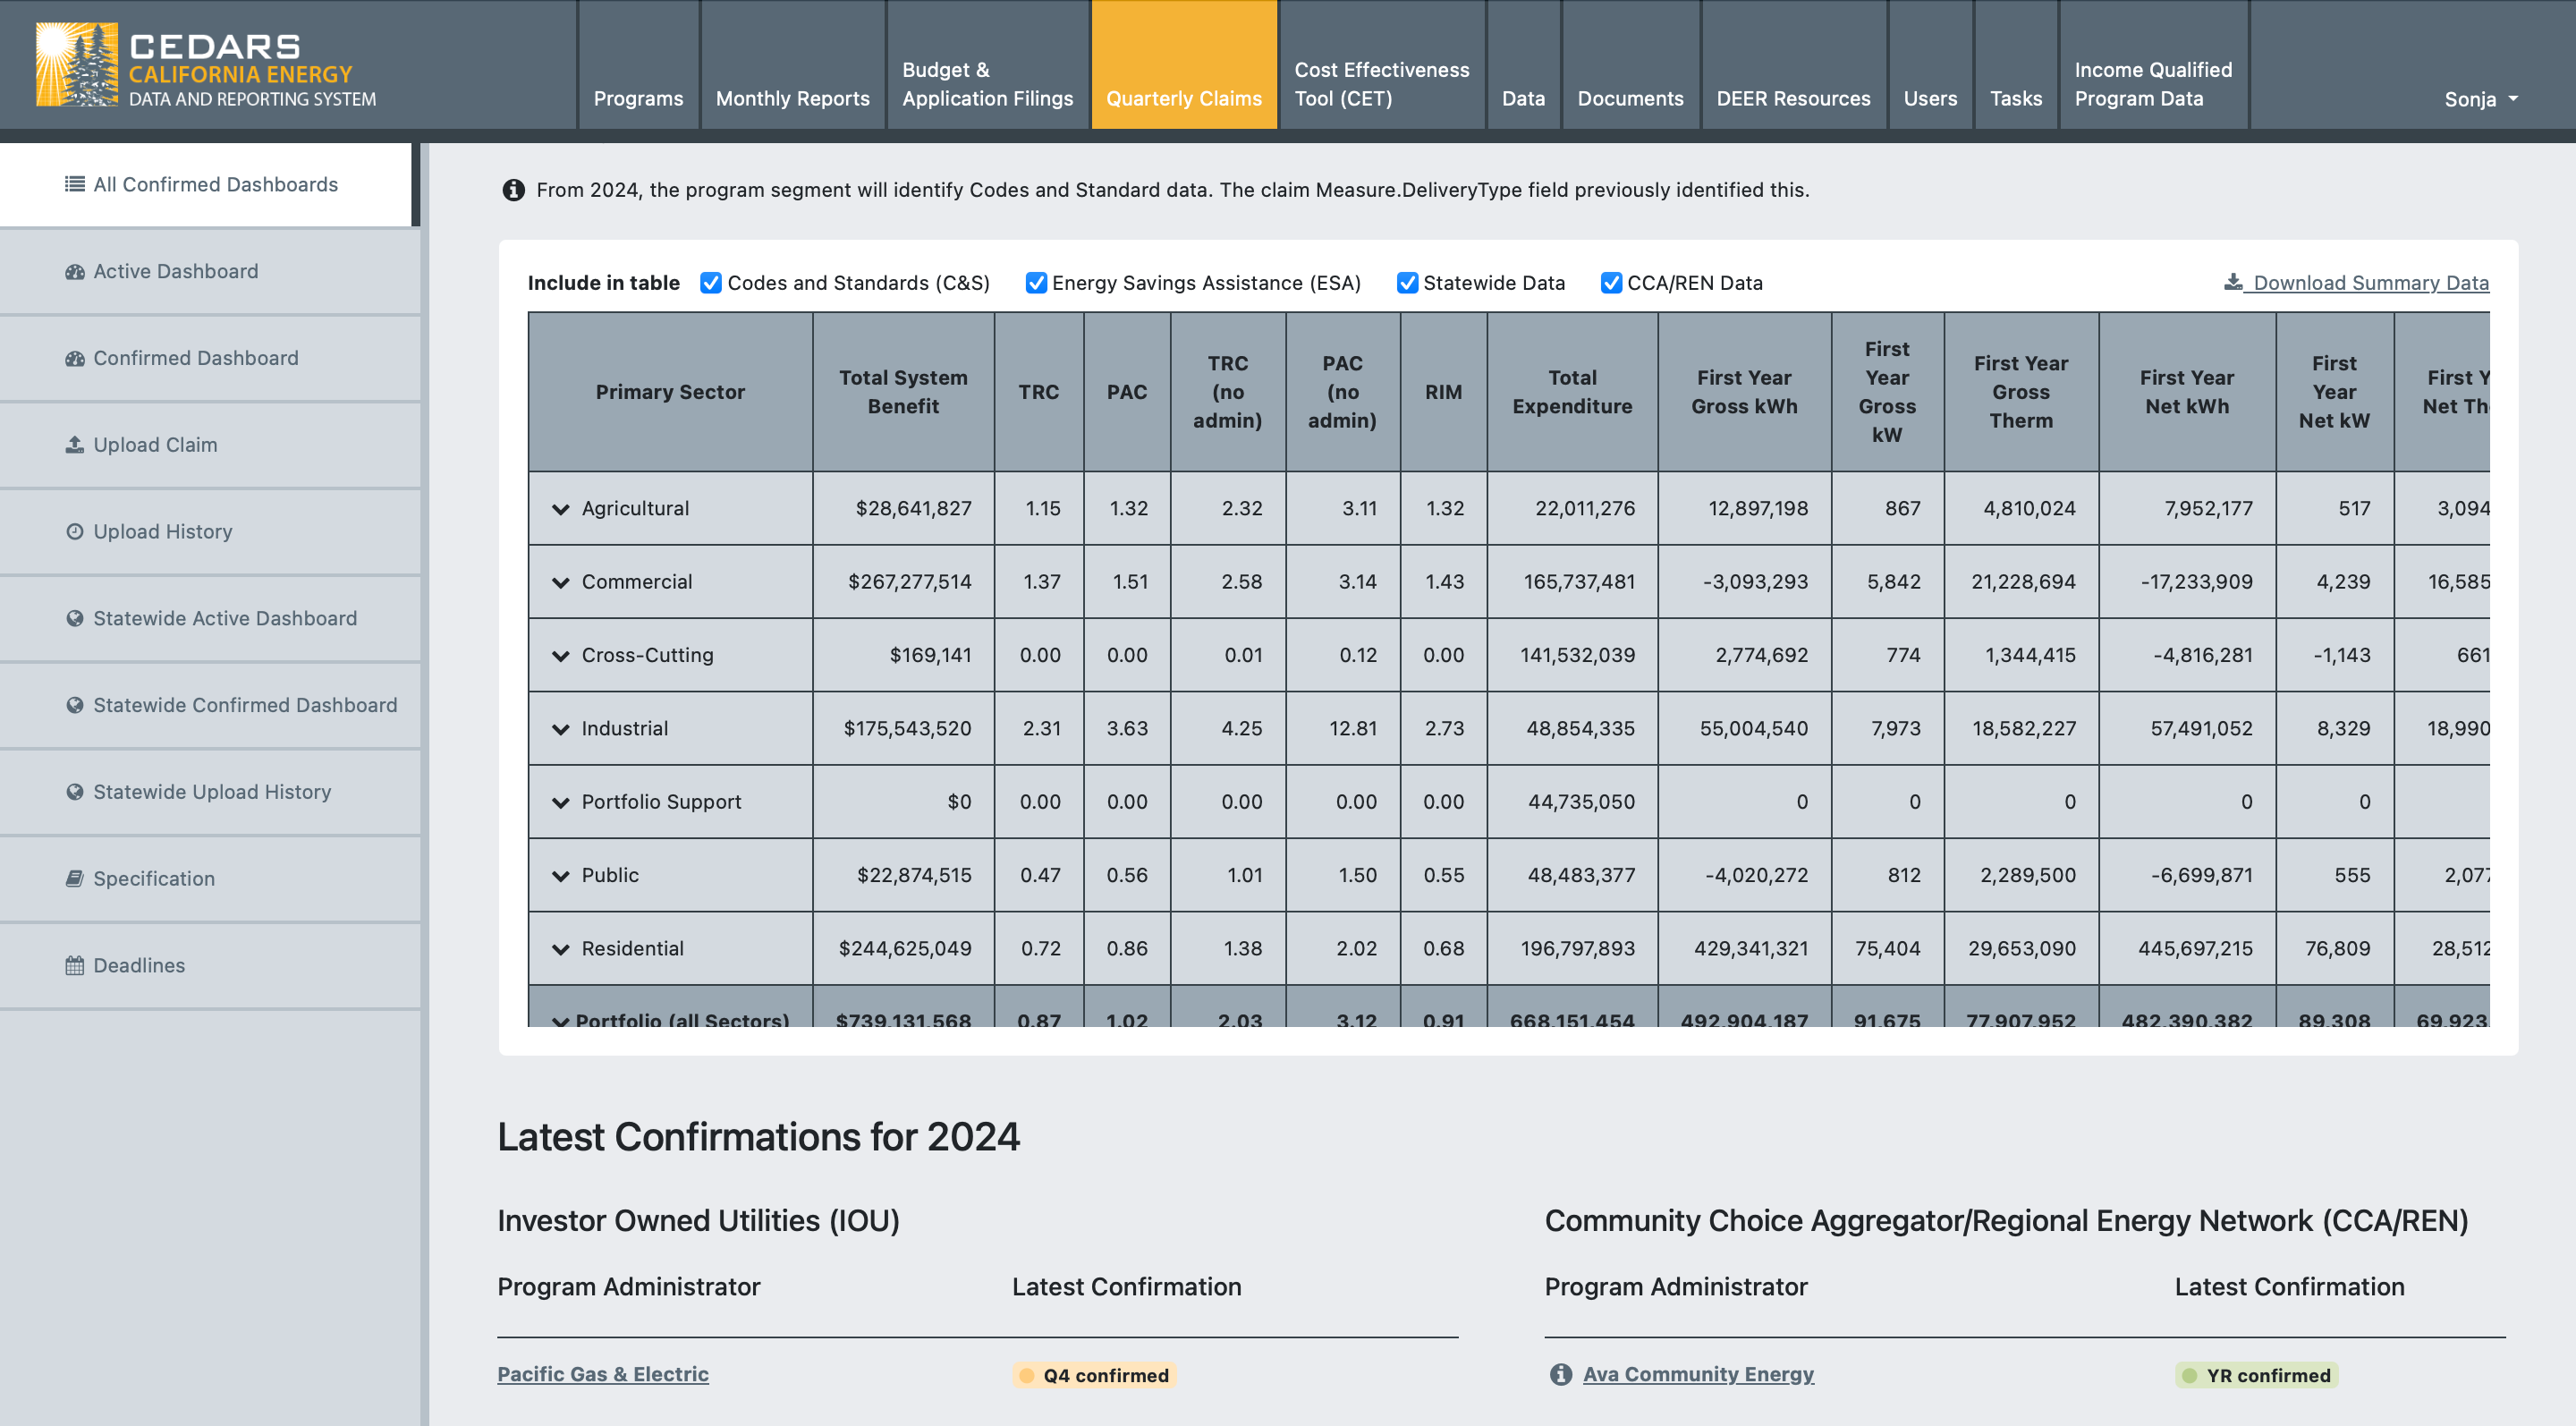Image resolution: width=2576 pixels, height=1426 pixels.
Task: Click the Upload Claim upload icon
Action: [75, 444]
